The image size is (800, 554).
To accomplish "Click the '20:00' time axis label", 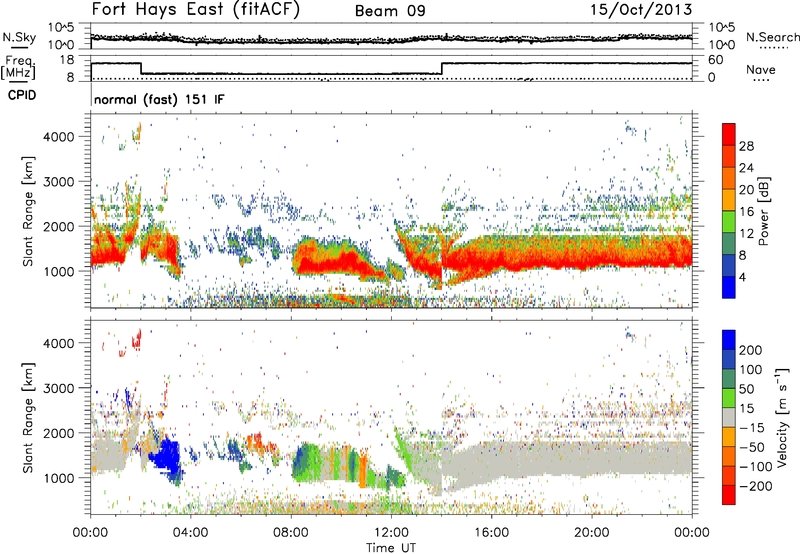I will pos(591,533).
